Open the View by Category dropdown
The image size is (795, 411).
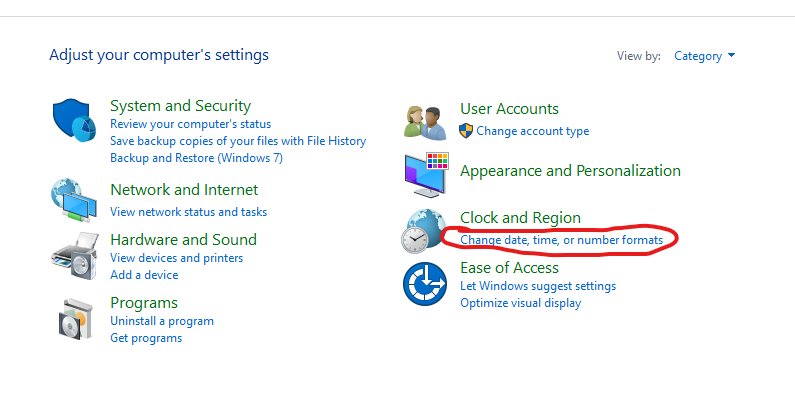(704, 56)
